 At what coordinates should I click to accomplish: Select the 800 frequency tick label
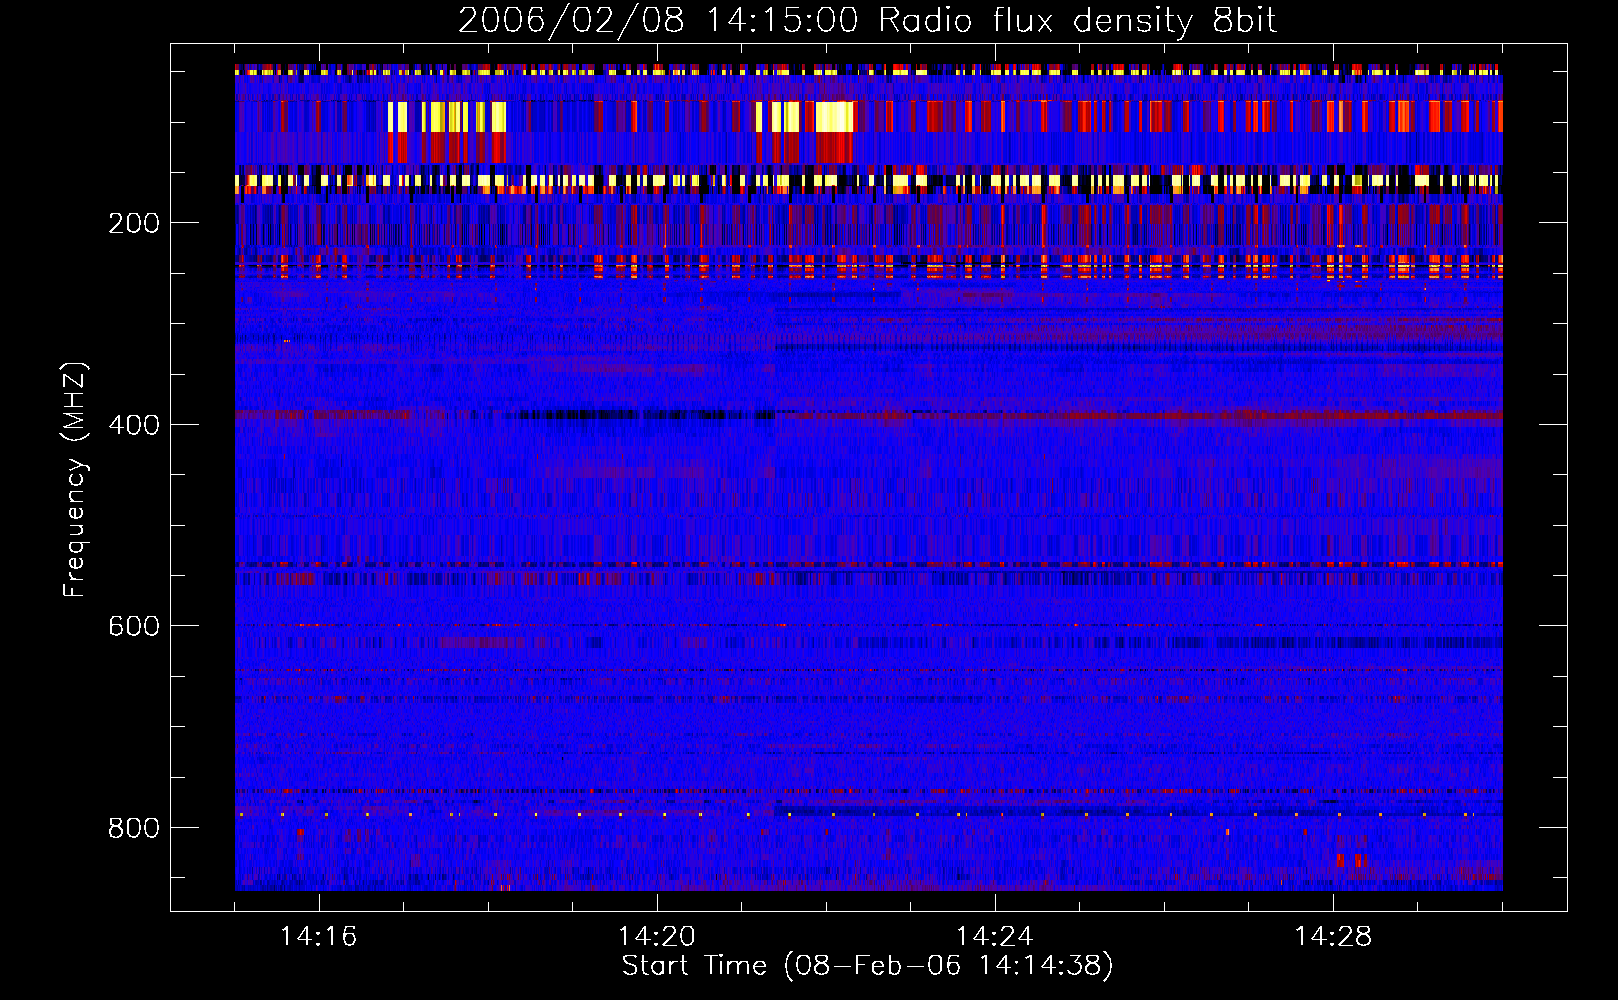tap(133, 828)
